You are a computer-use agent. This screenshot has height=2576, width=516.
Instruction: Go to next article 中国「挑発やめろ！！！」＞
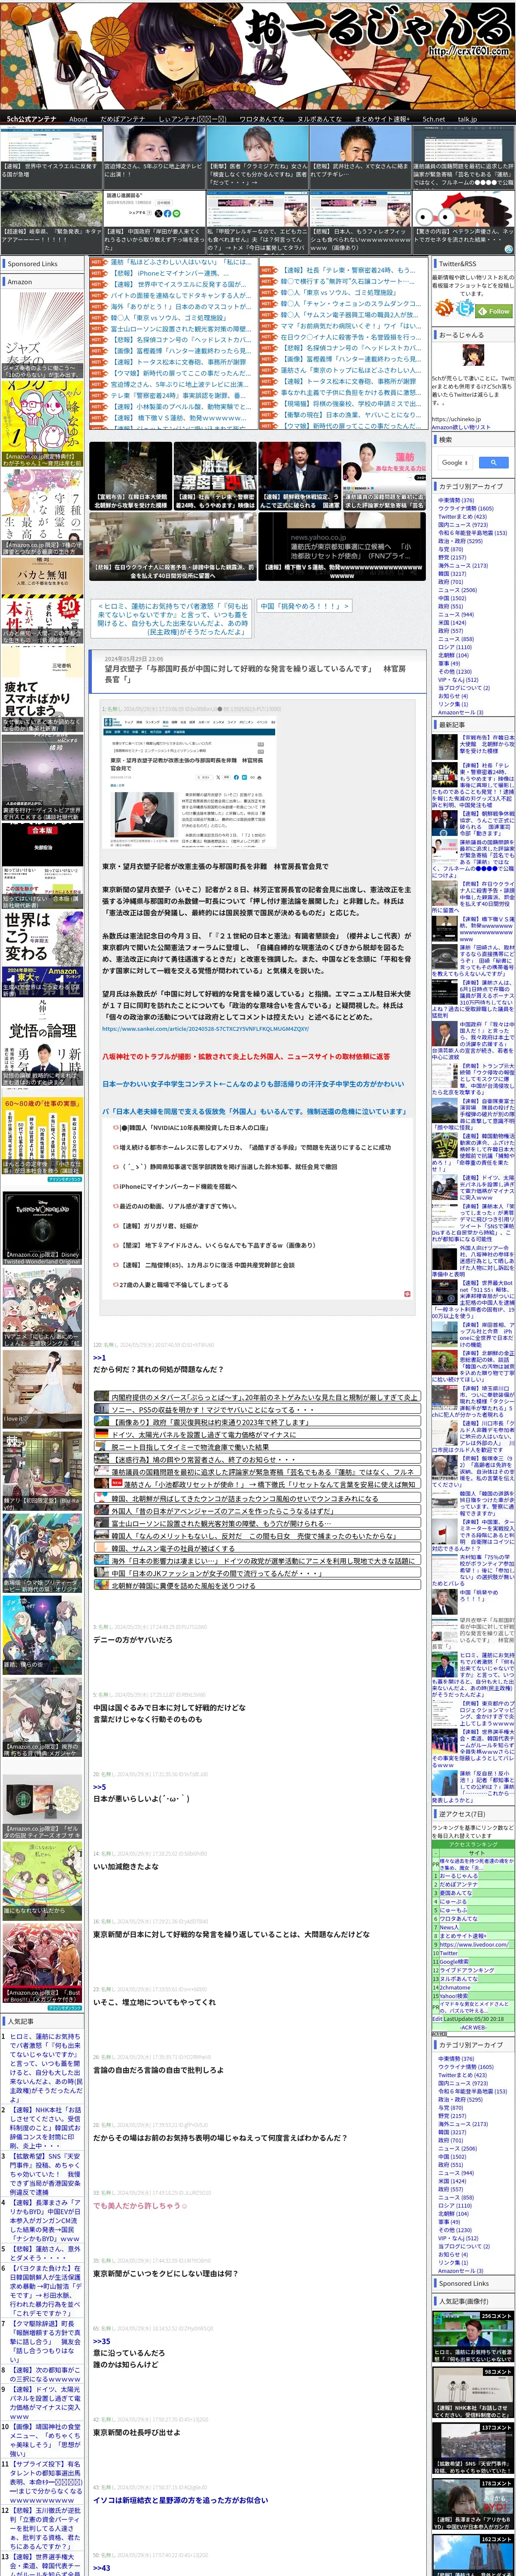click(304, 606)
